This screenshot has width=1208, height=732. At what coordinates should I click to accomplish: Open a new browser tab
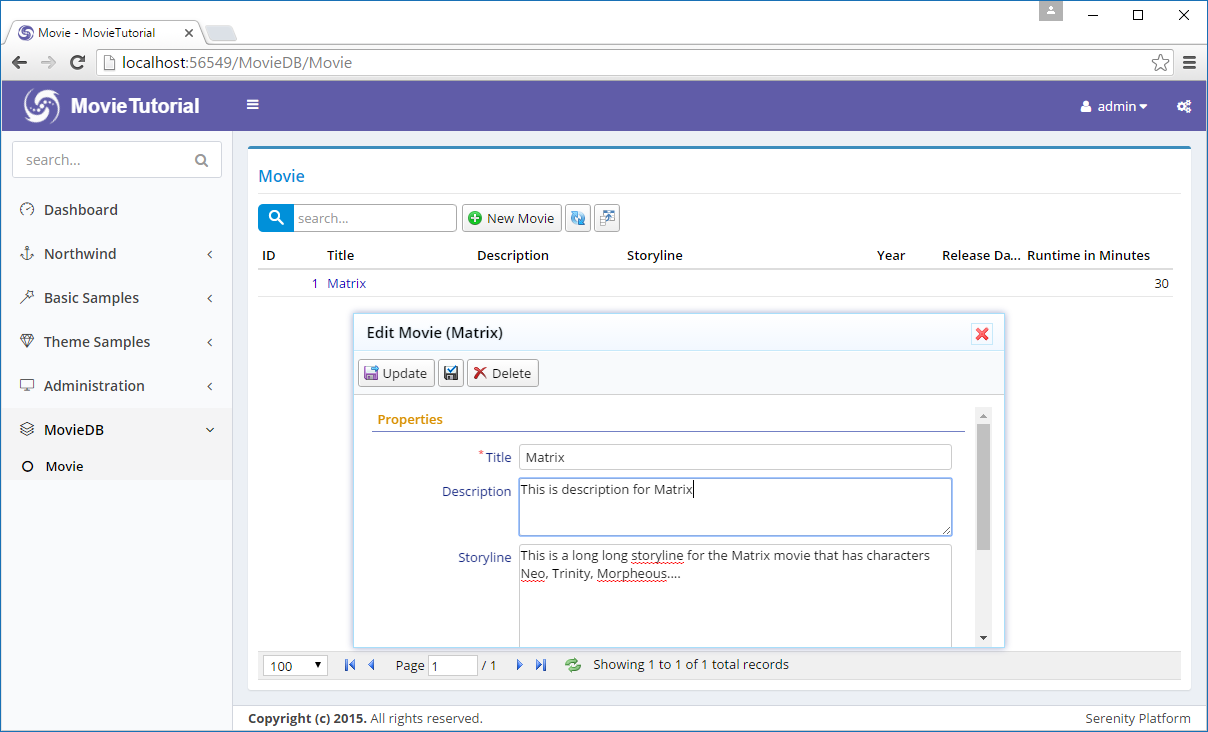tap(221, 34)
